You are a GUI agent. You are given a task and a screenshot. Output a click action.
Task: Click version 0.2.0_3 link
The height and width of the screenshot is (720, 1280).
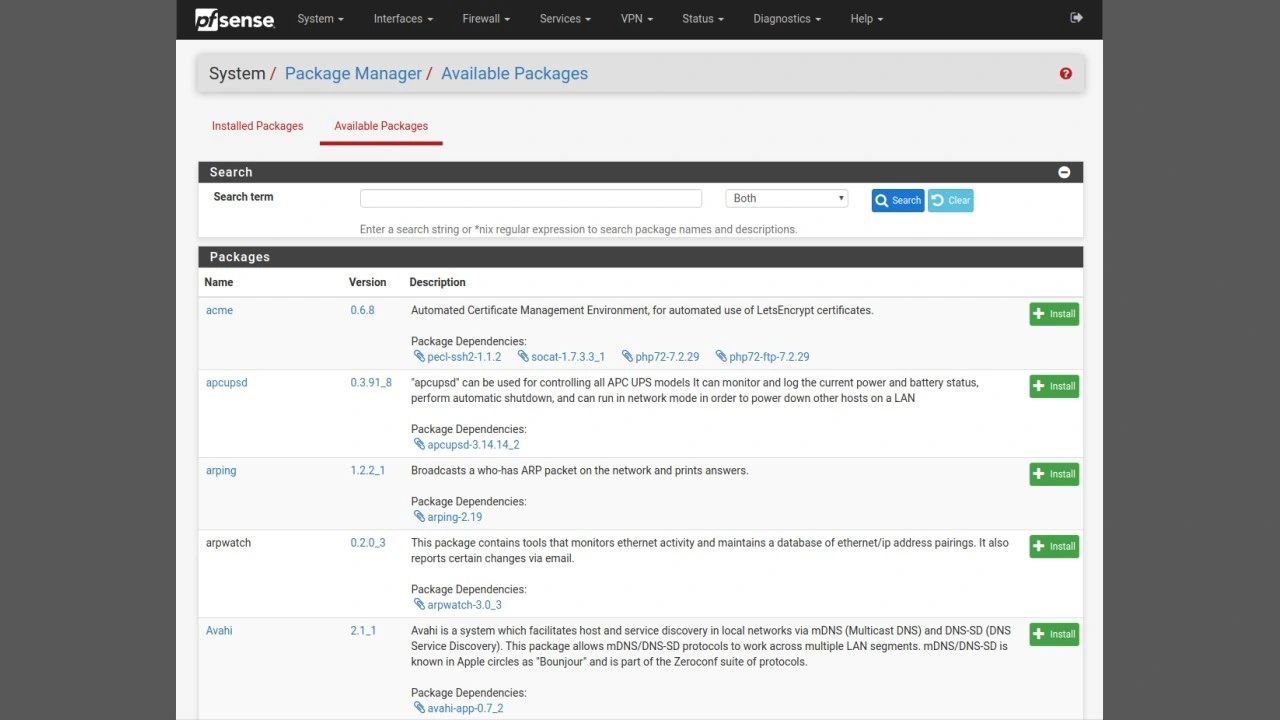367,542
